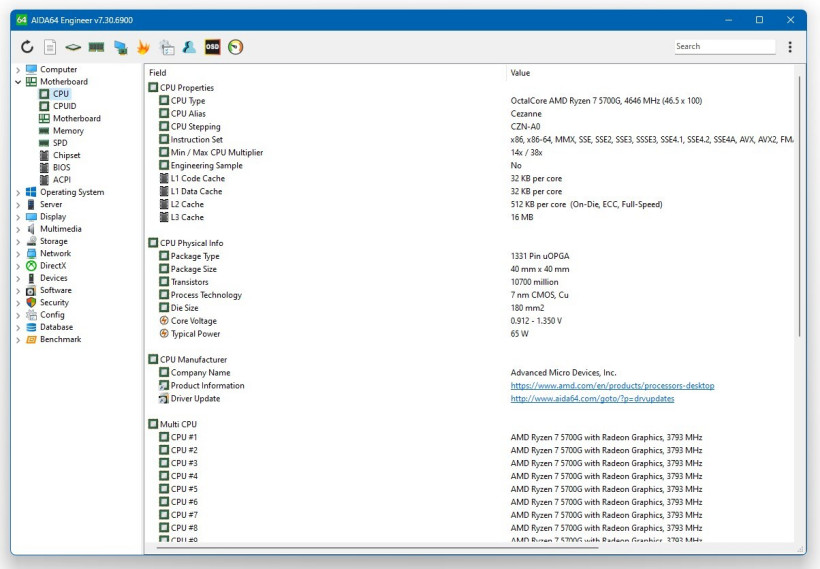This screenshot has height=569, width=820.
Task: Click the memory module toolbar icon
Action: point(96,47)
